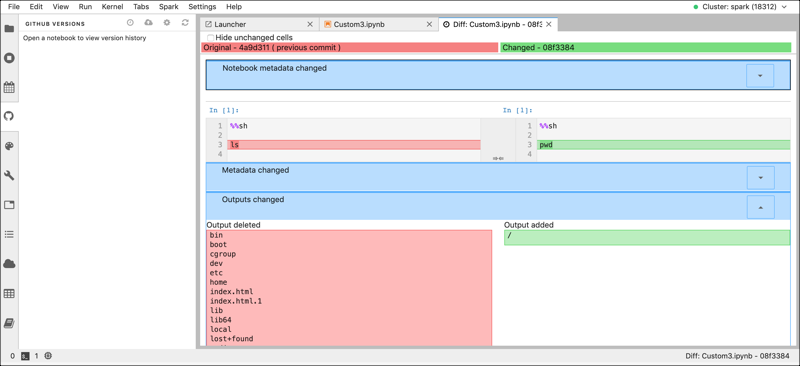Click the clock history icon in GitHub Versions
800x366 pixels.
tap(130, 23)
